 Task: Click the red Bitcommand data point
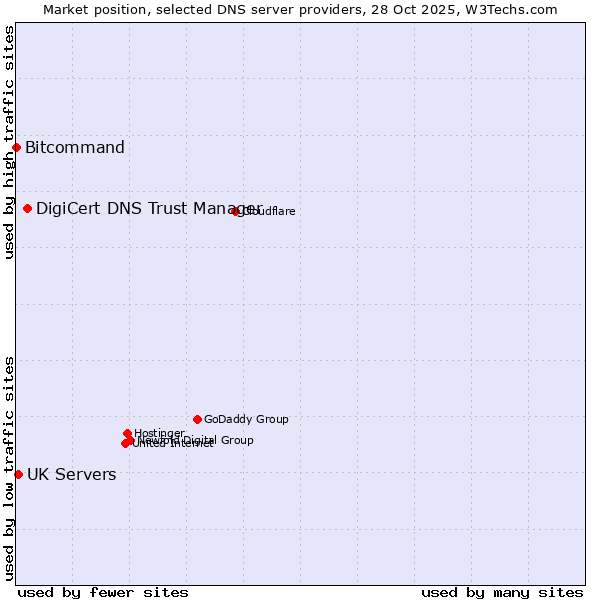[x=16, y=148]
